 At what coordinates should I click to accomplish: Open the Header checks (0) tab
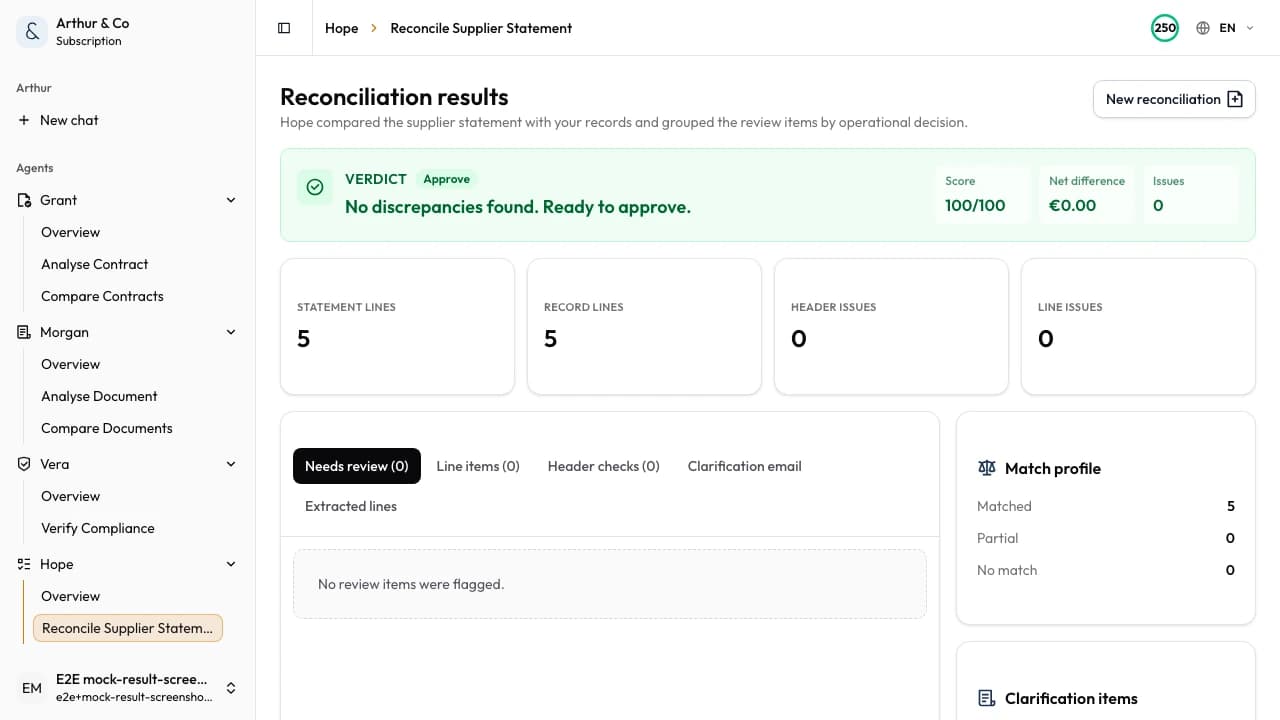[x=604, y=466]
